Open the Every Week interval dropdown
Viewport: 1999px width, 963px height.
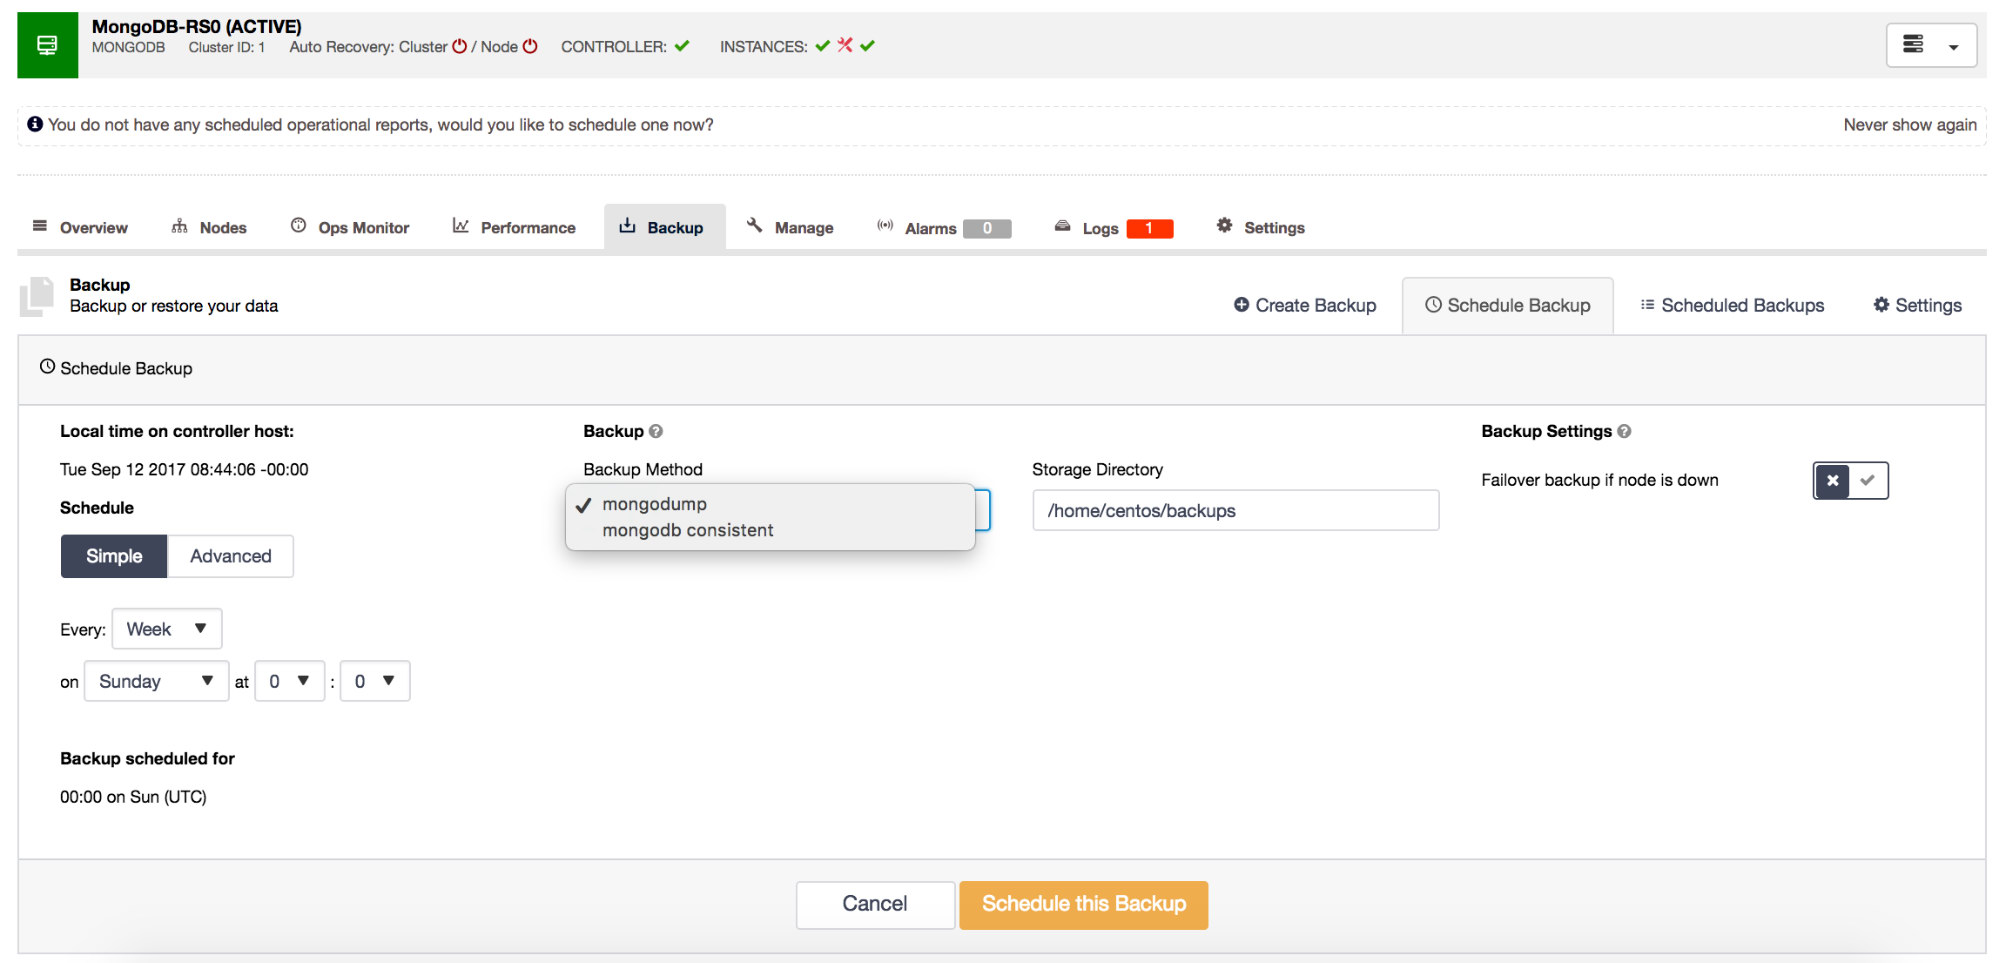(167, 629)
